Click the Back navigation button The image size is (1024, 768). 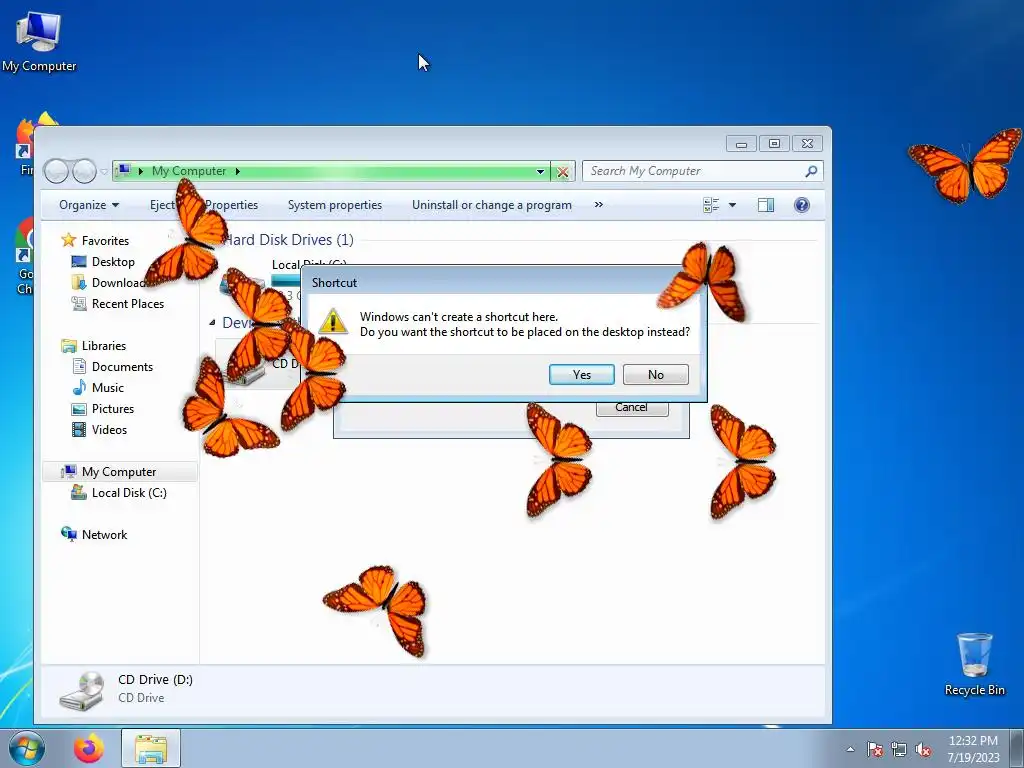click(x=56, y=171)
